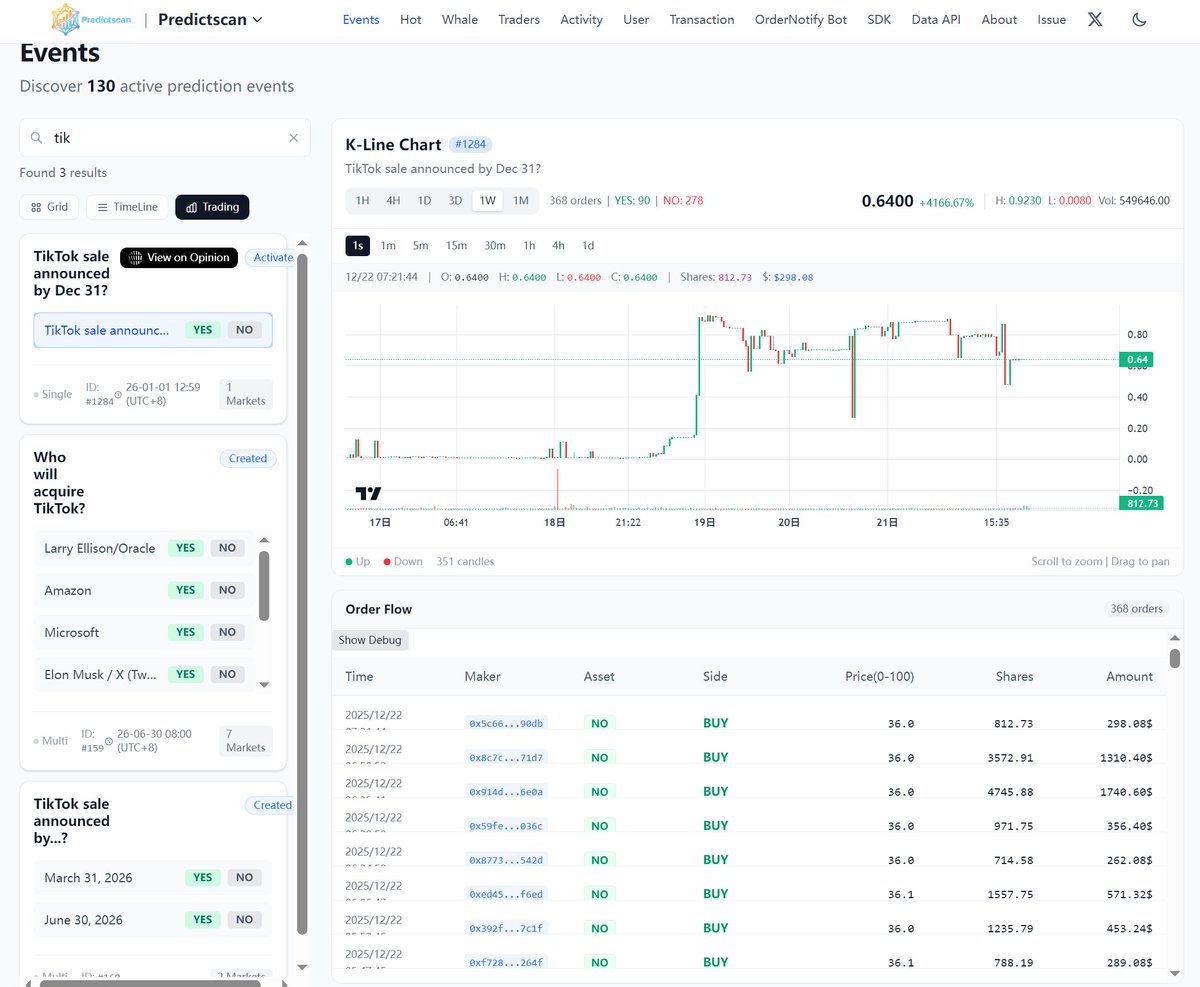
Task: Click View on Opinion button
Action: pos(179,257)
